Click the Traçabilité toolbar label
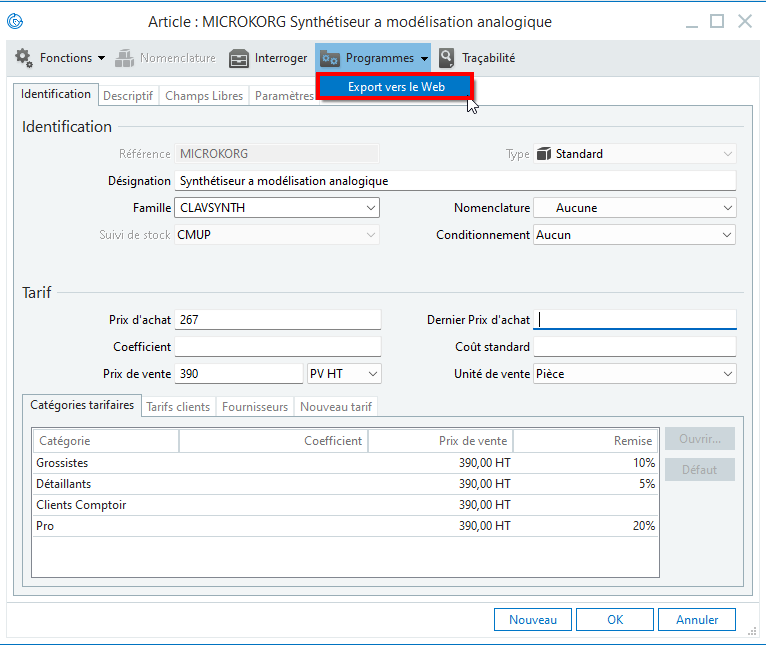 489,58
